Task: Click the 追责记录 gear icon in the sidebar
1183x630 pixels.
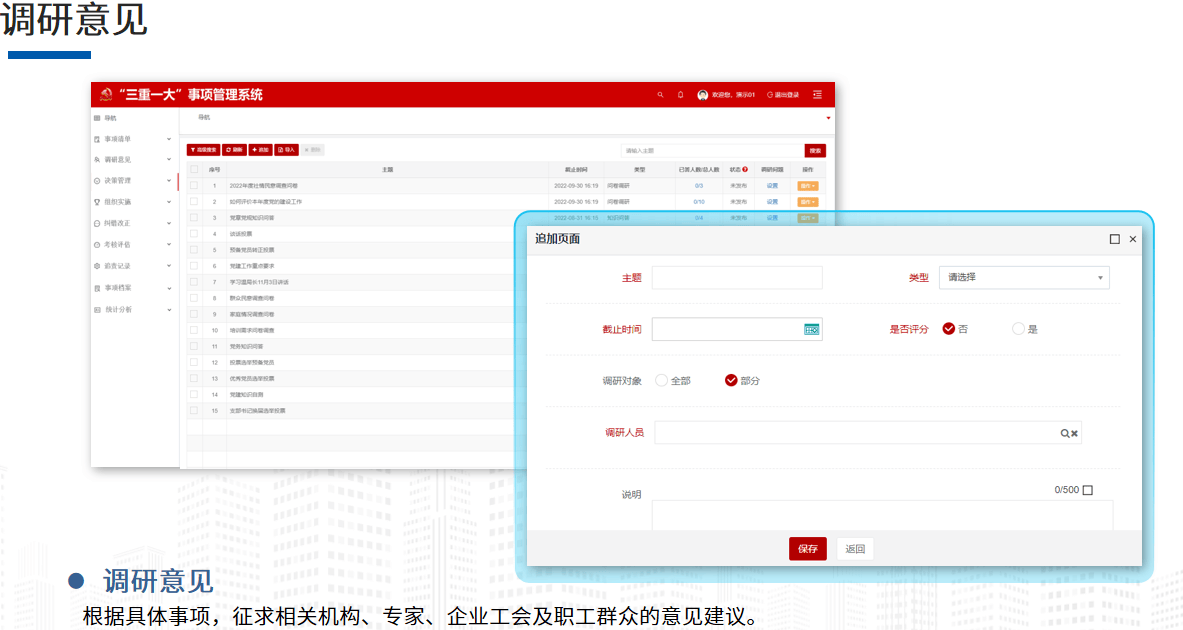Action: 97,266
